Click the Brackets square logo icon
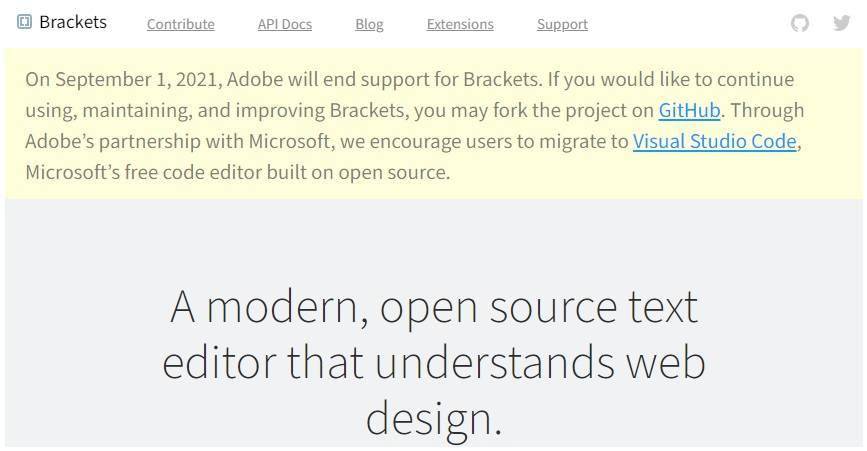This screenshot has height=451, width=867. [x=24, y=22]
